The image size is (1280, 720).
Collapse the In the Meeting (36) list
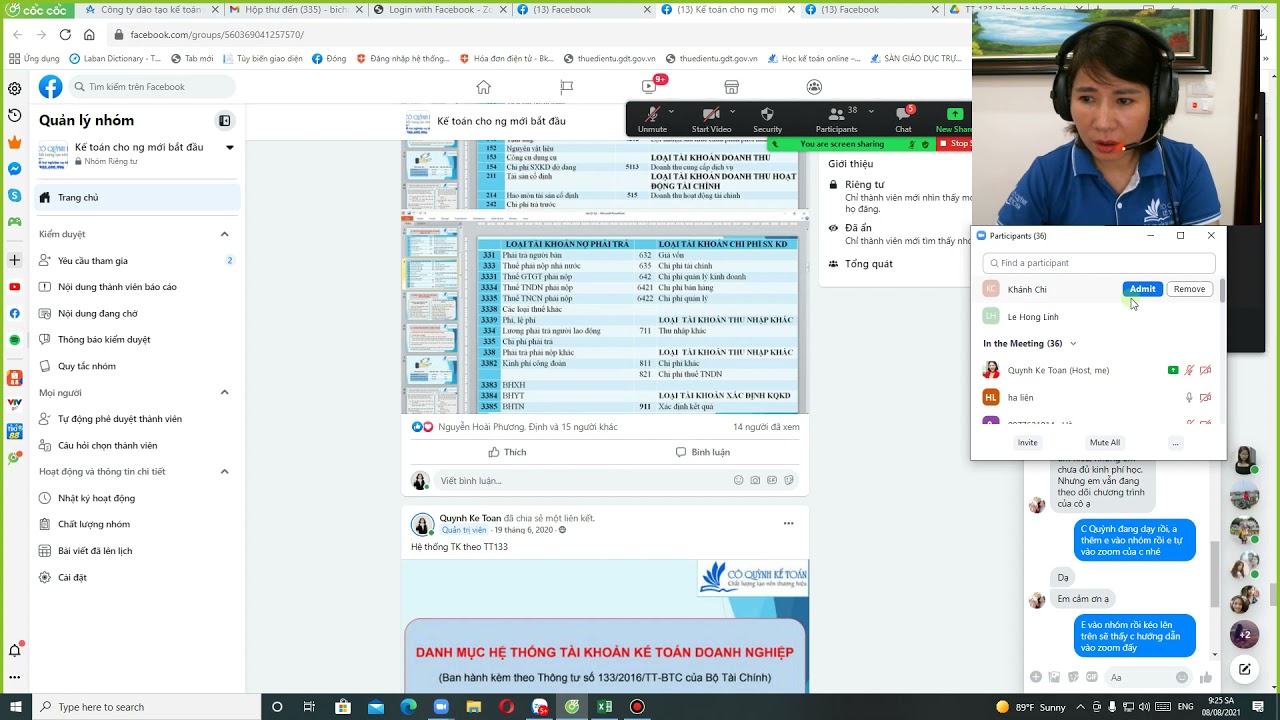coord(1073,343)
